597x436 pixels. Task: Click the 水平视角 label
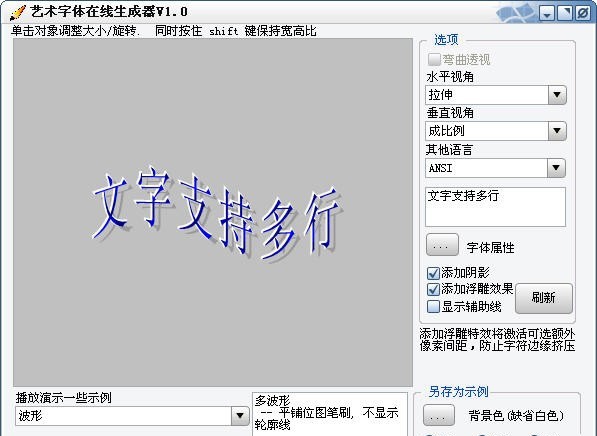click(450, 77)
